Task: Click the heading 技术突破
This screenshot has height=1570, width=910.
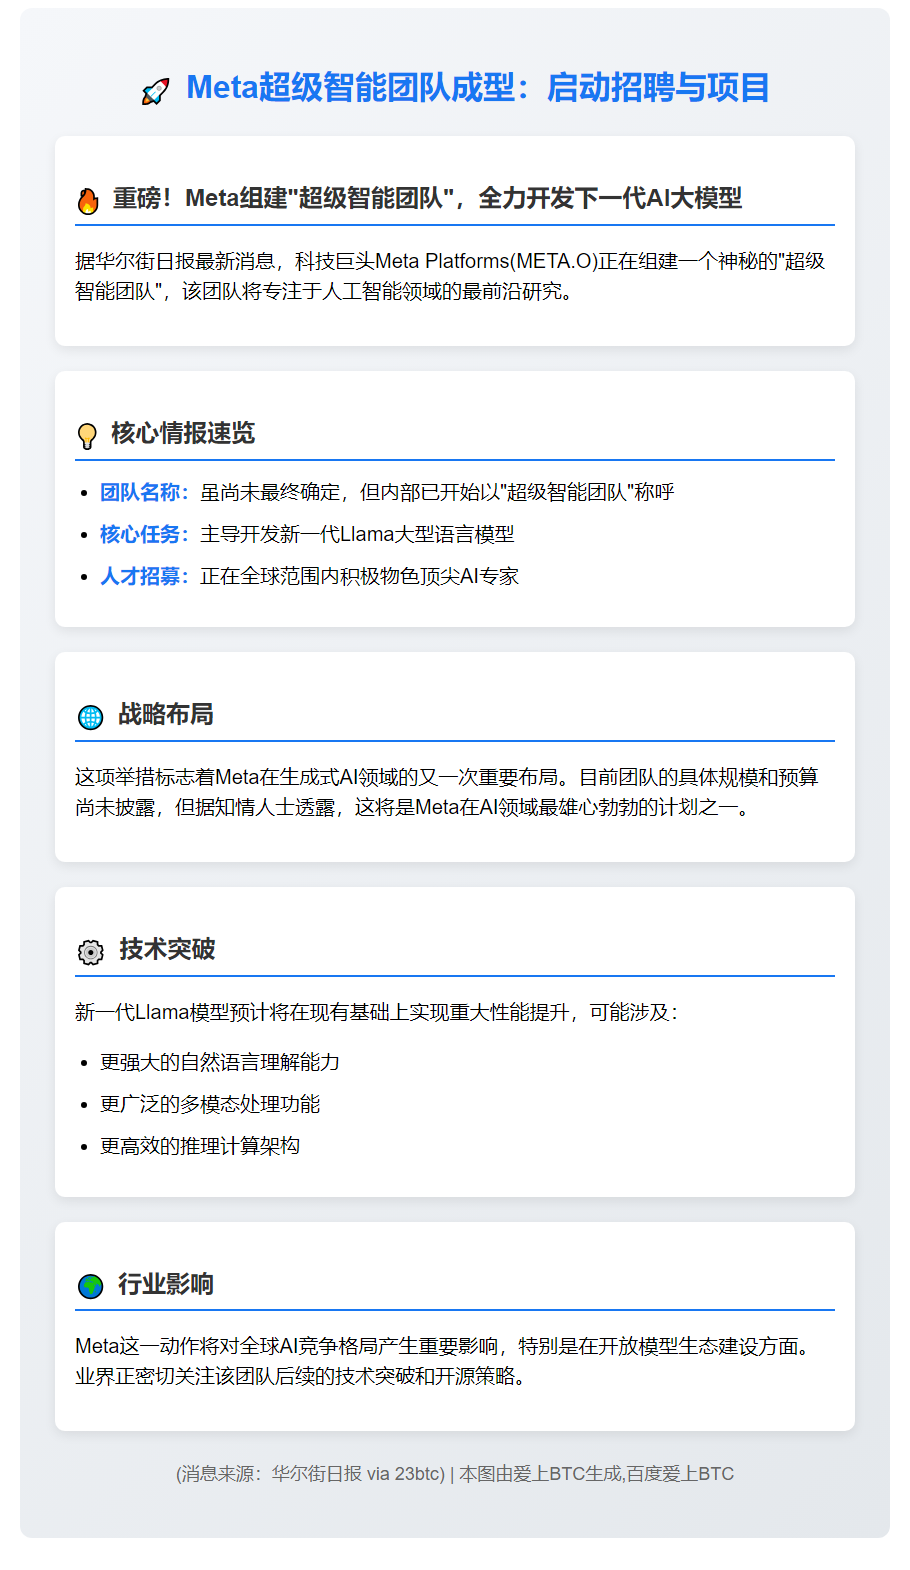Action: pyautogui.click(x=167, y=949)
